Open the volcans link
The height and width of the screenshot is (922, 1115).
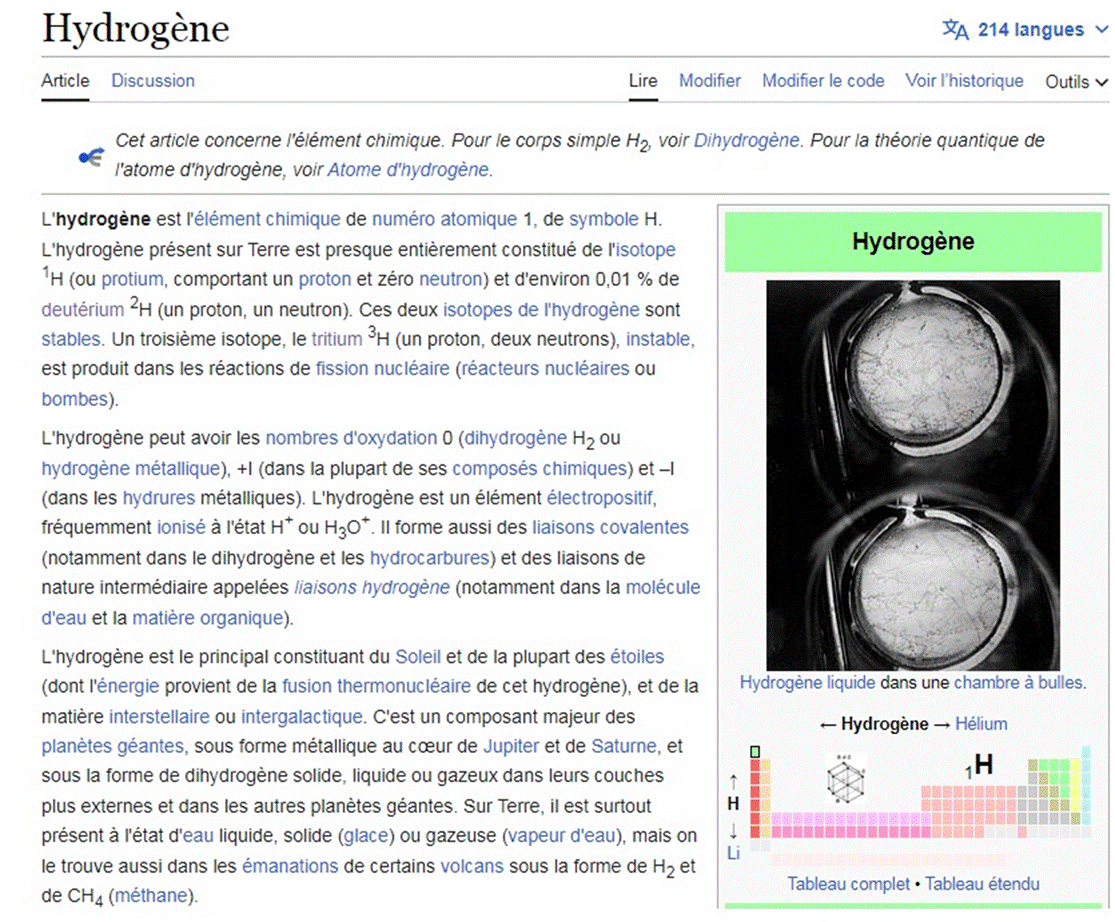(x=471, y=867)
